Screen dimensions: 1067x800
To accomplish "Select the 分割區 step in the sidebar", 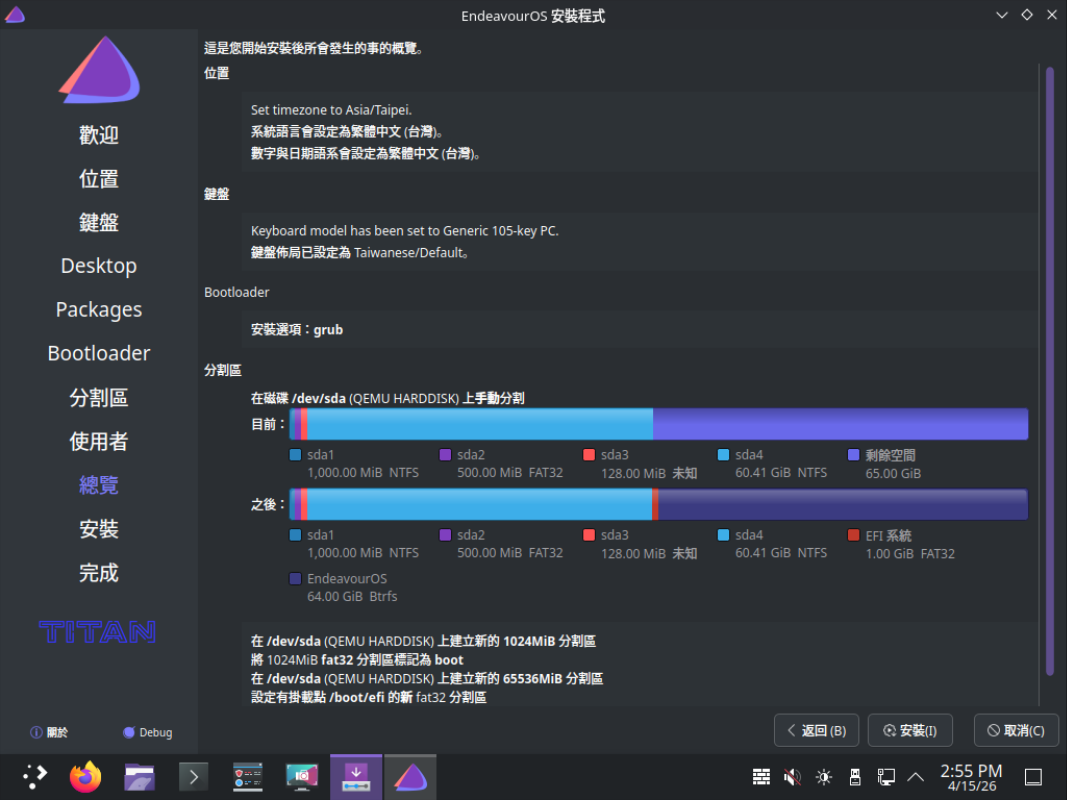I will point(98,397).
